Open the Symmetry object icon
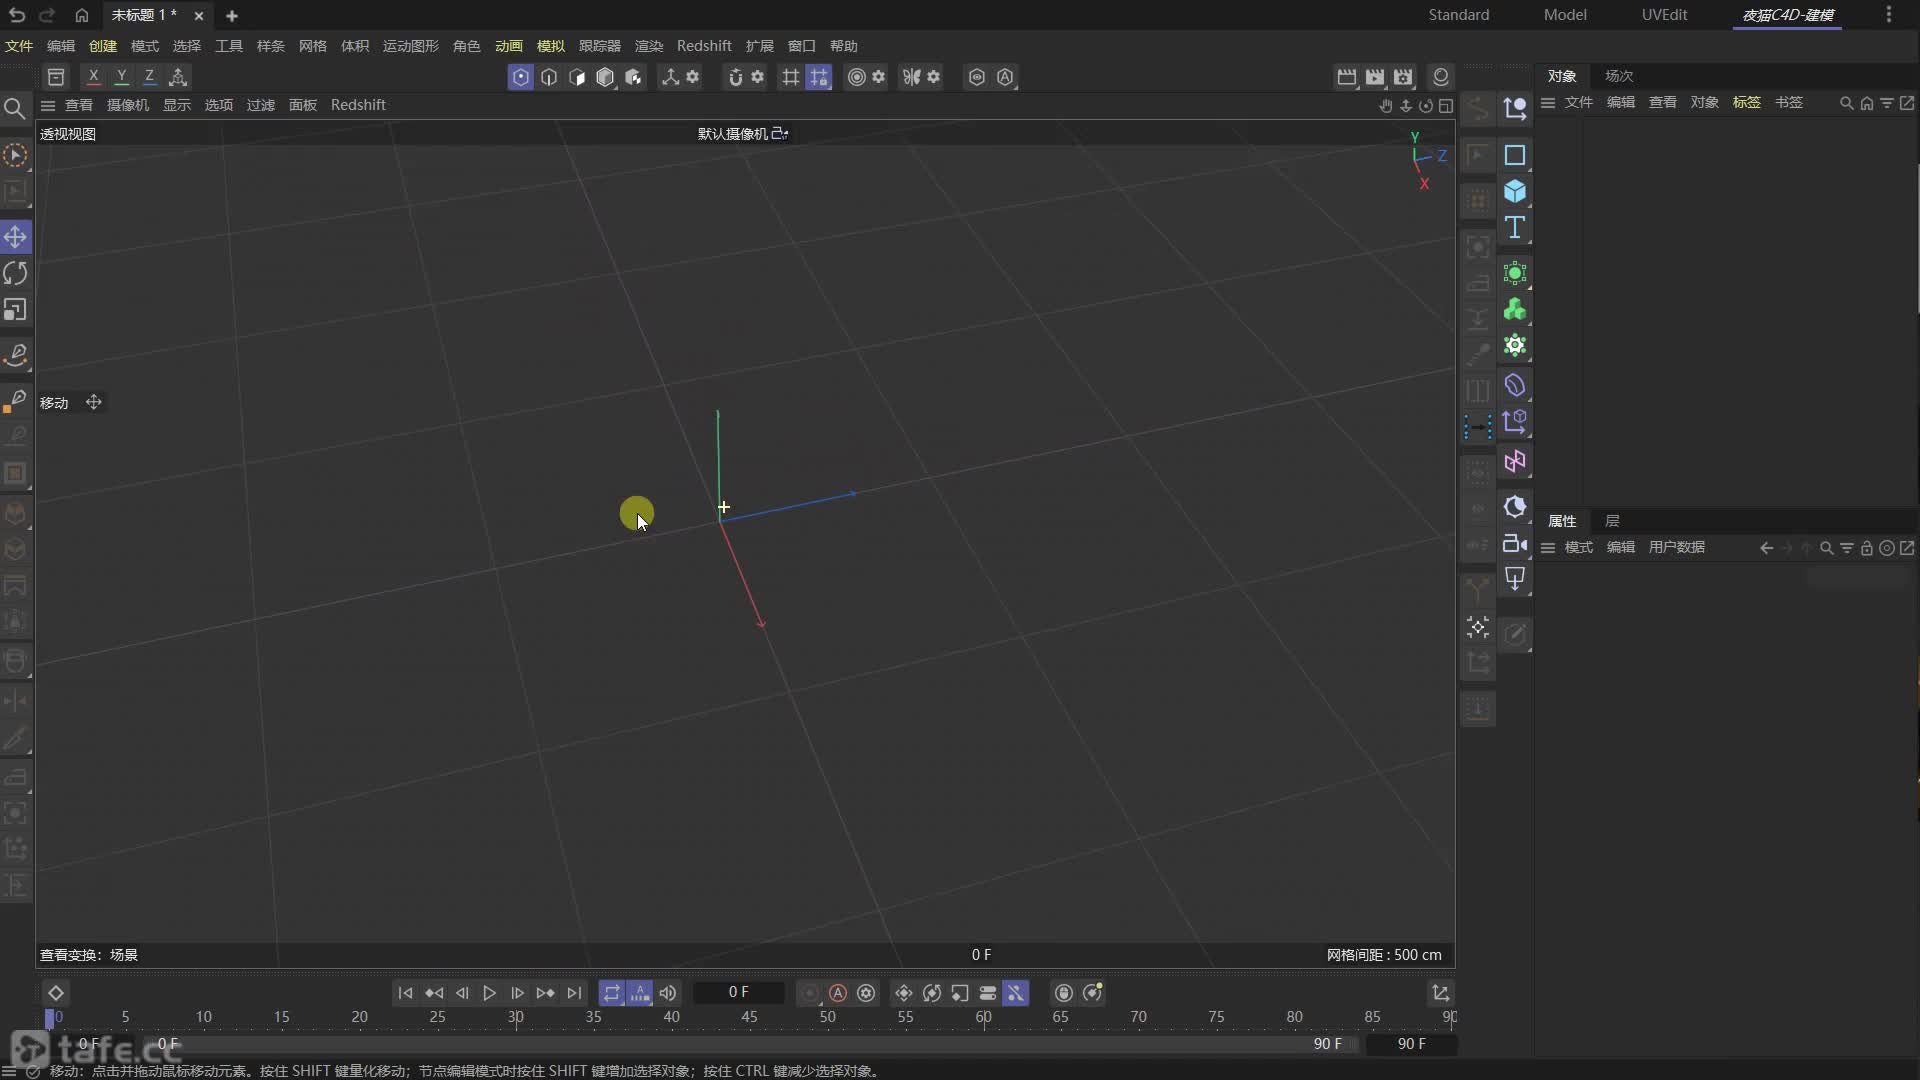This screenshot has height=1080, width=1920. coord(1515,461)
